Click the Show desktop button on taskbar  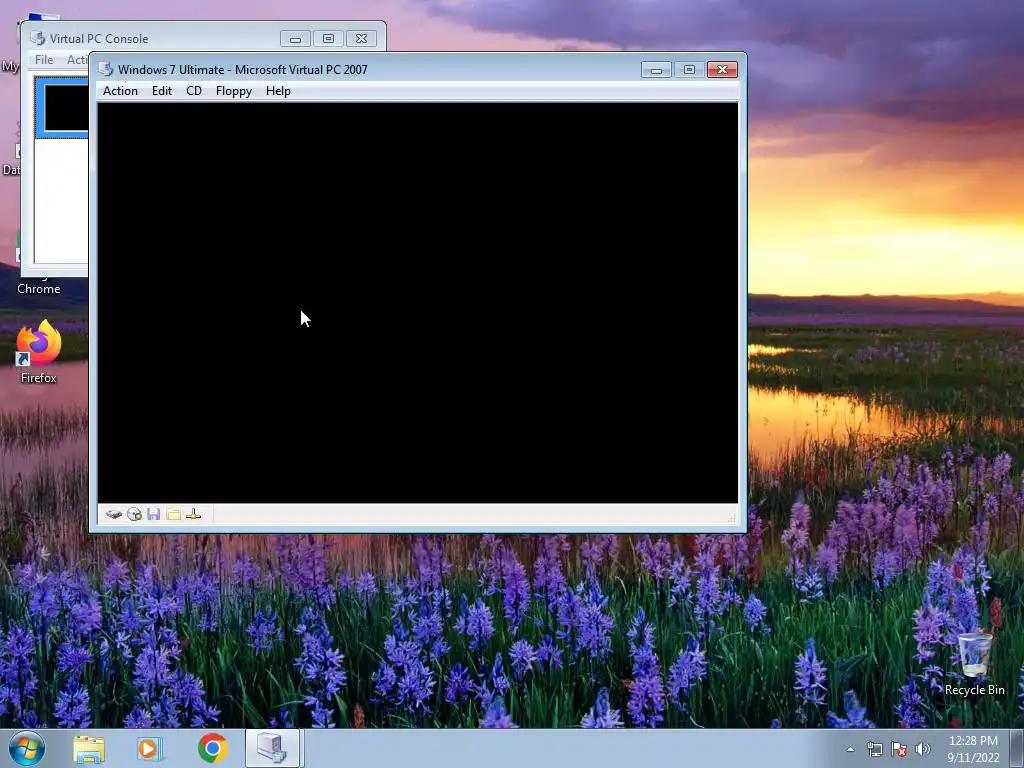pos(1017,748)
